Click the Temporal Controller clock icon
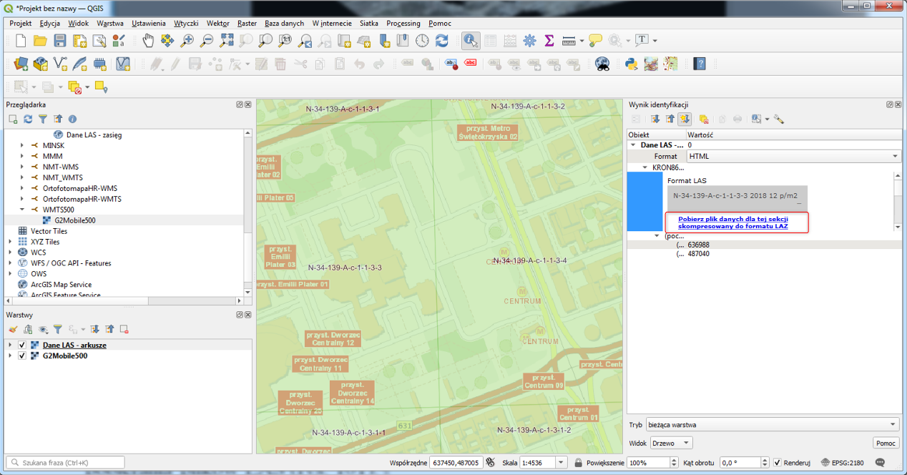Image resolution: width=907 pixels, height=475 pixels. (x=422, y=40)
